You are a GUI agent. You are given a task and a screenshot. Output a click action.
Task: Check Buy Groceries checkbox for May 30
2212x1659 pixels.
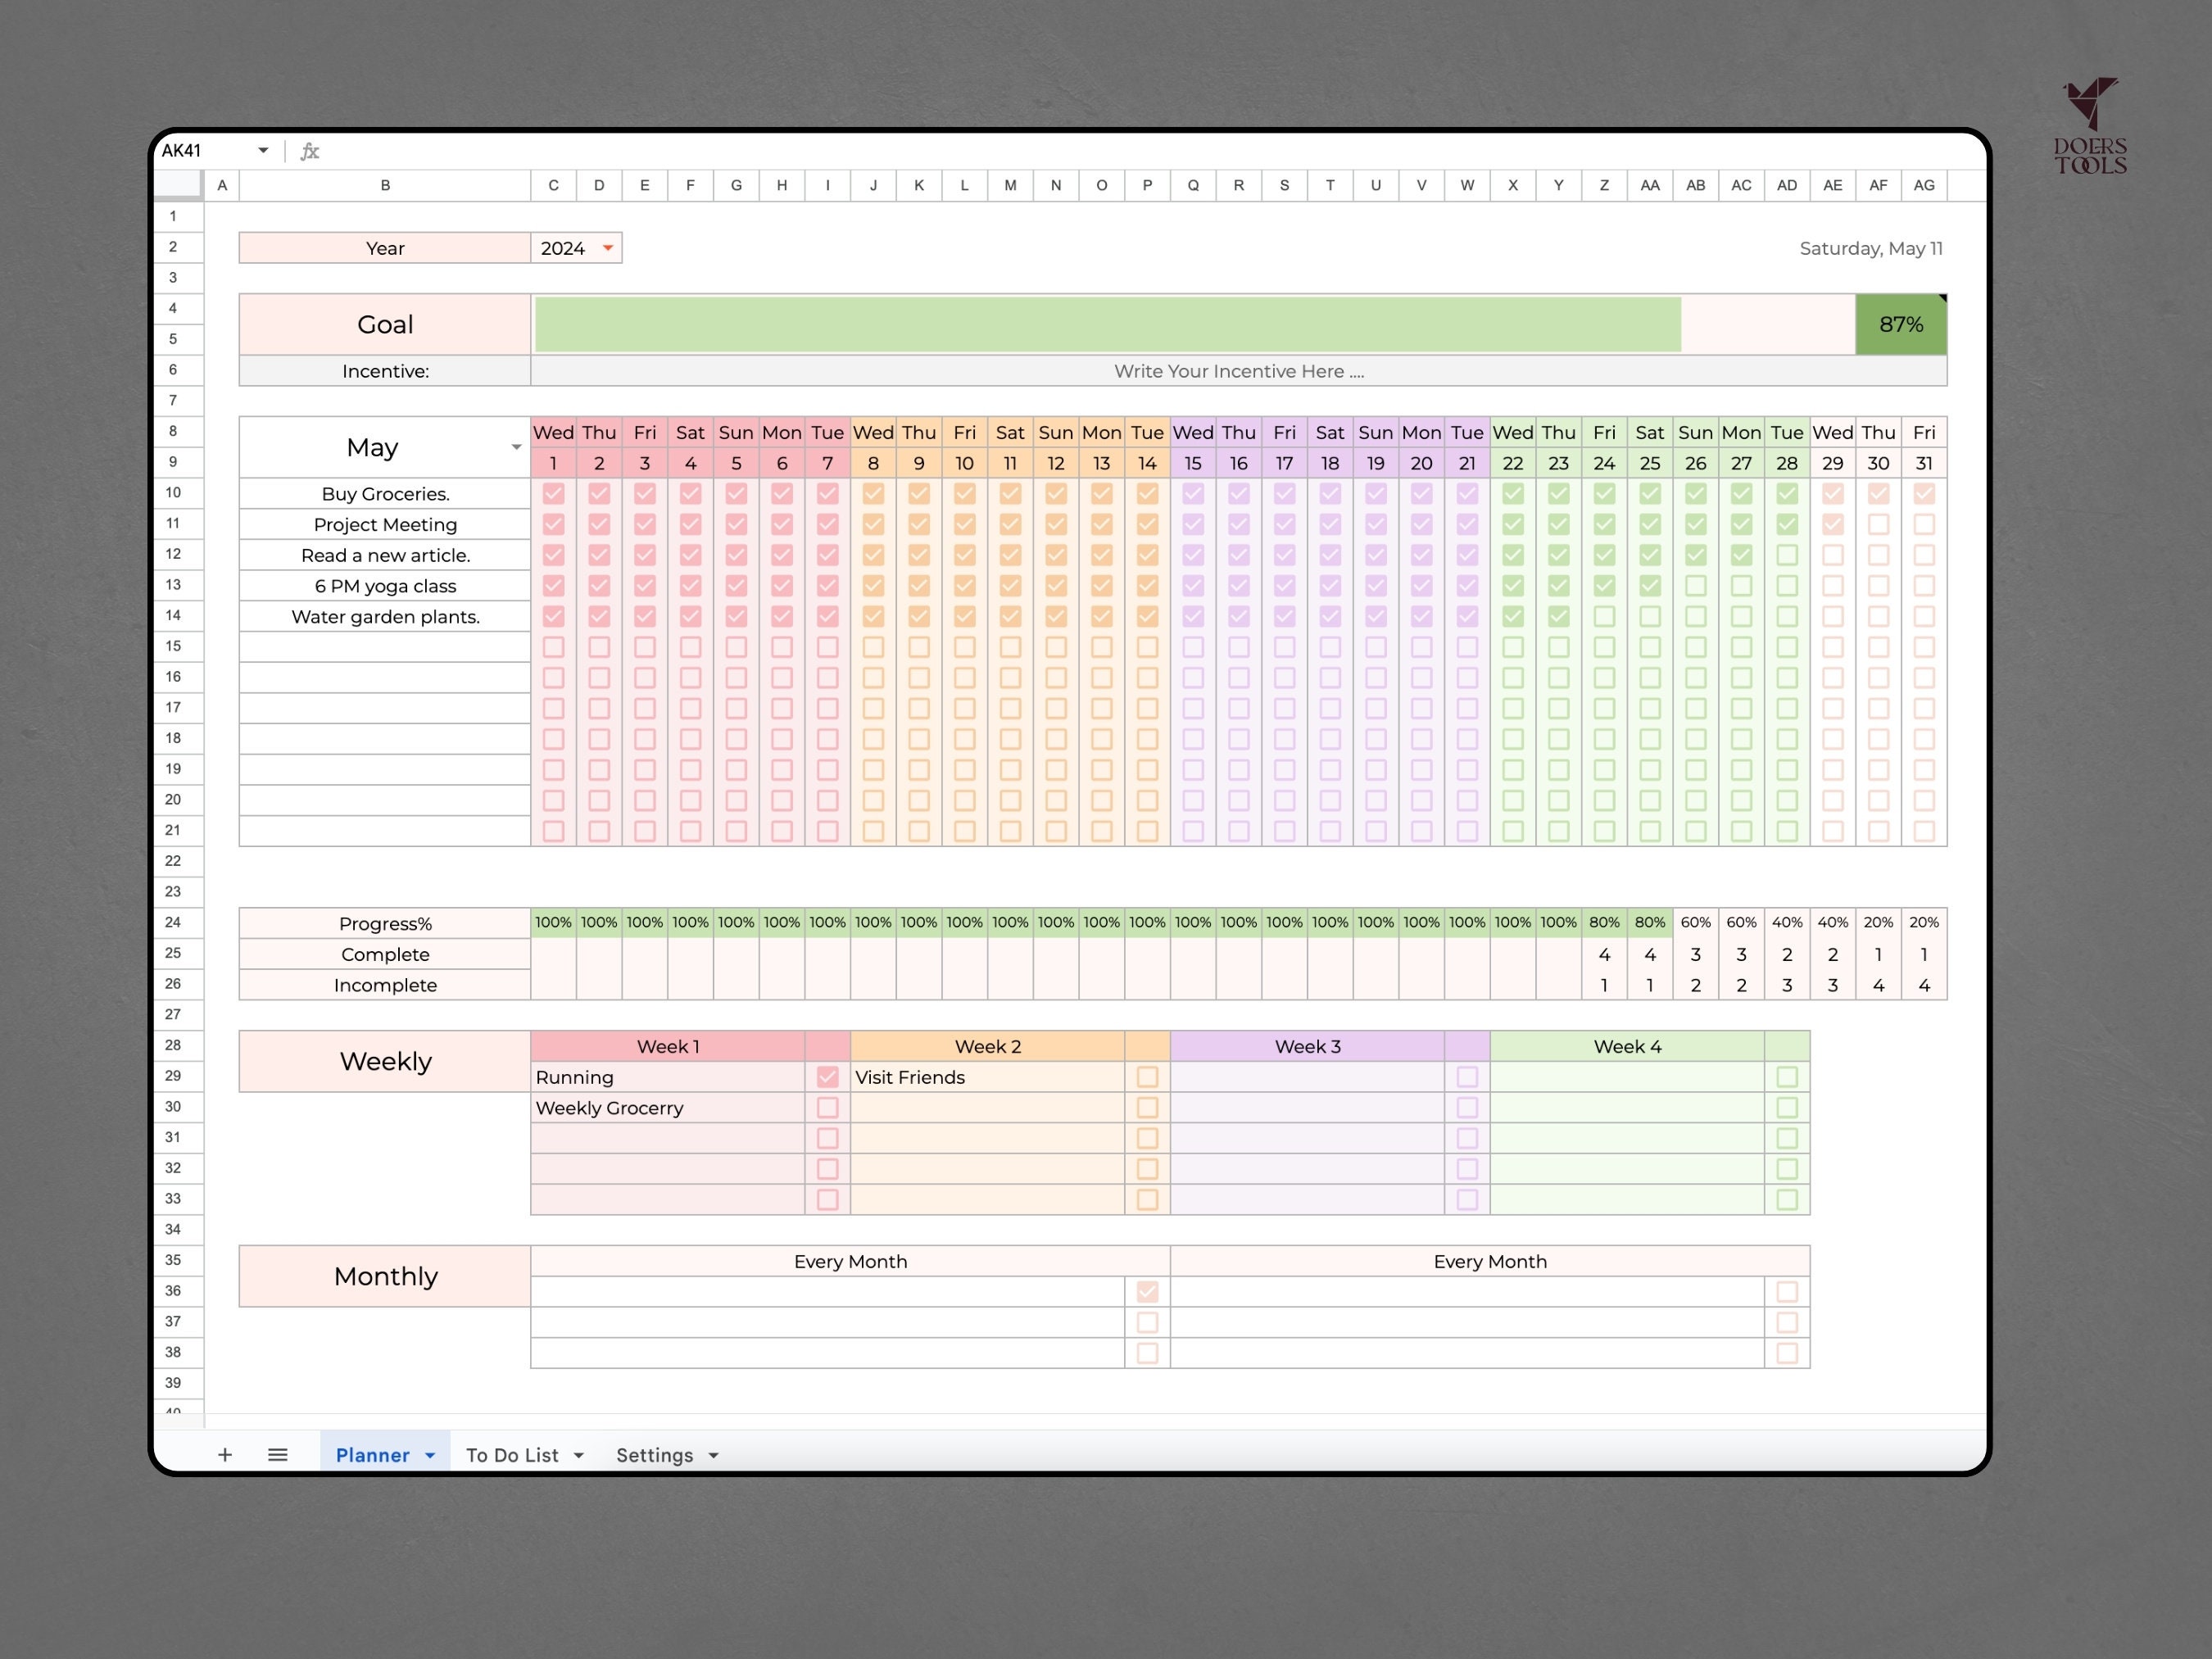(x=1879, y=493)
